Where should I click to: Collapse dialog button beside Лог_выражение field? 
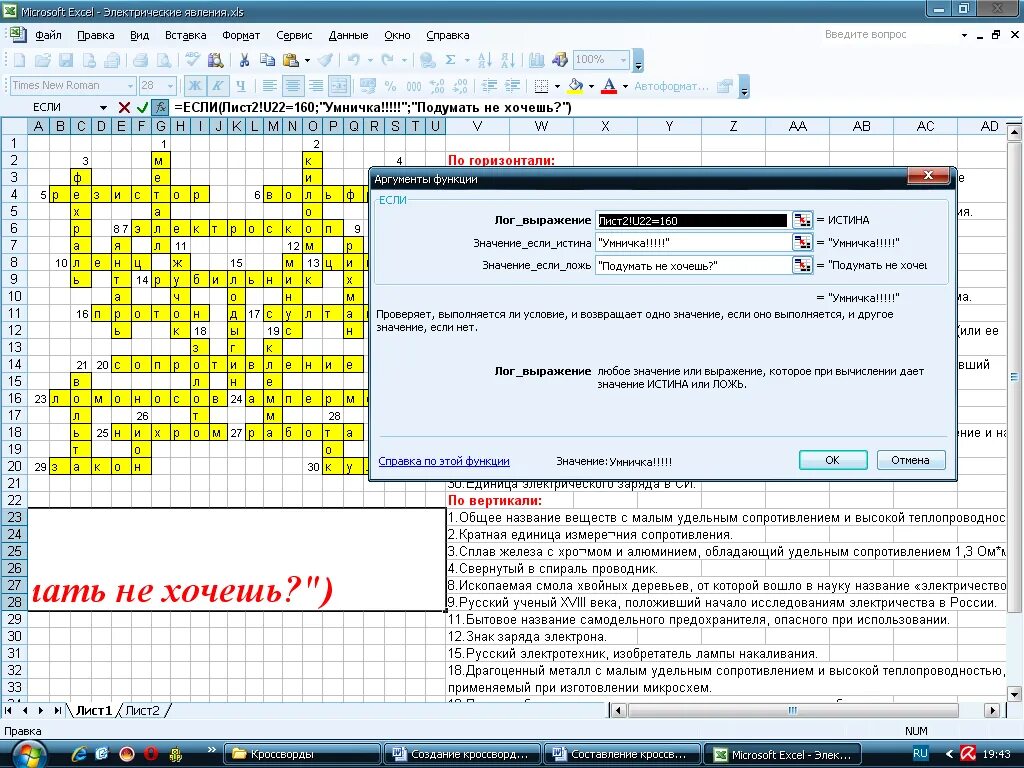tap(802, 220)
